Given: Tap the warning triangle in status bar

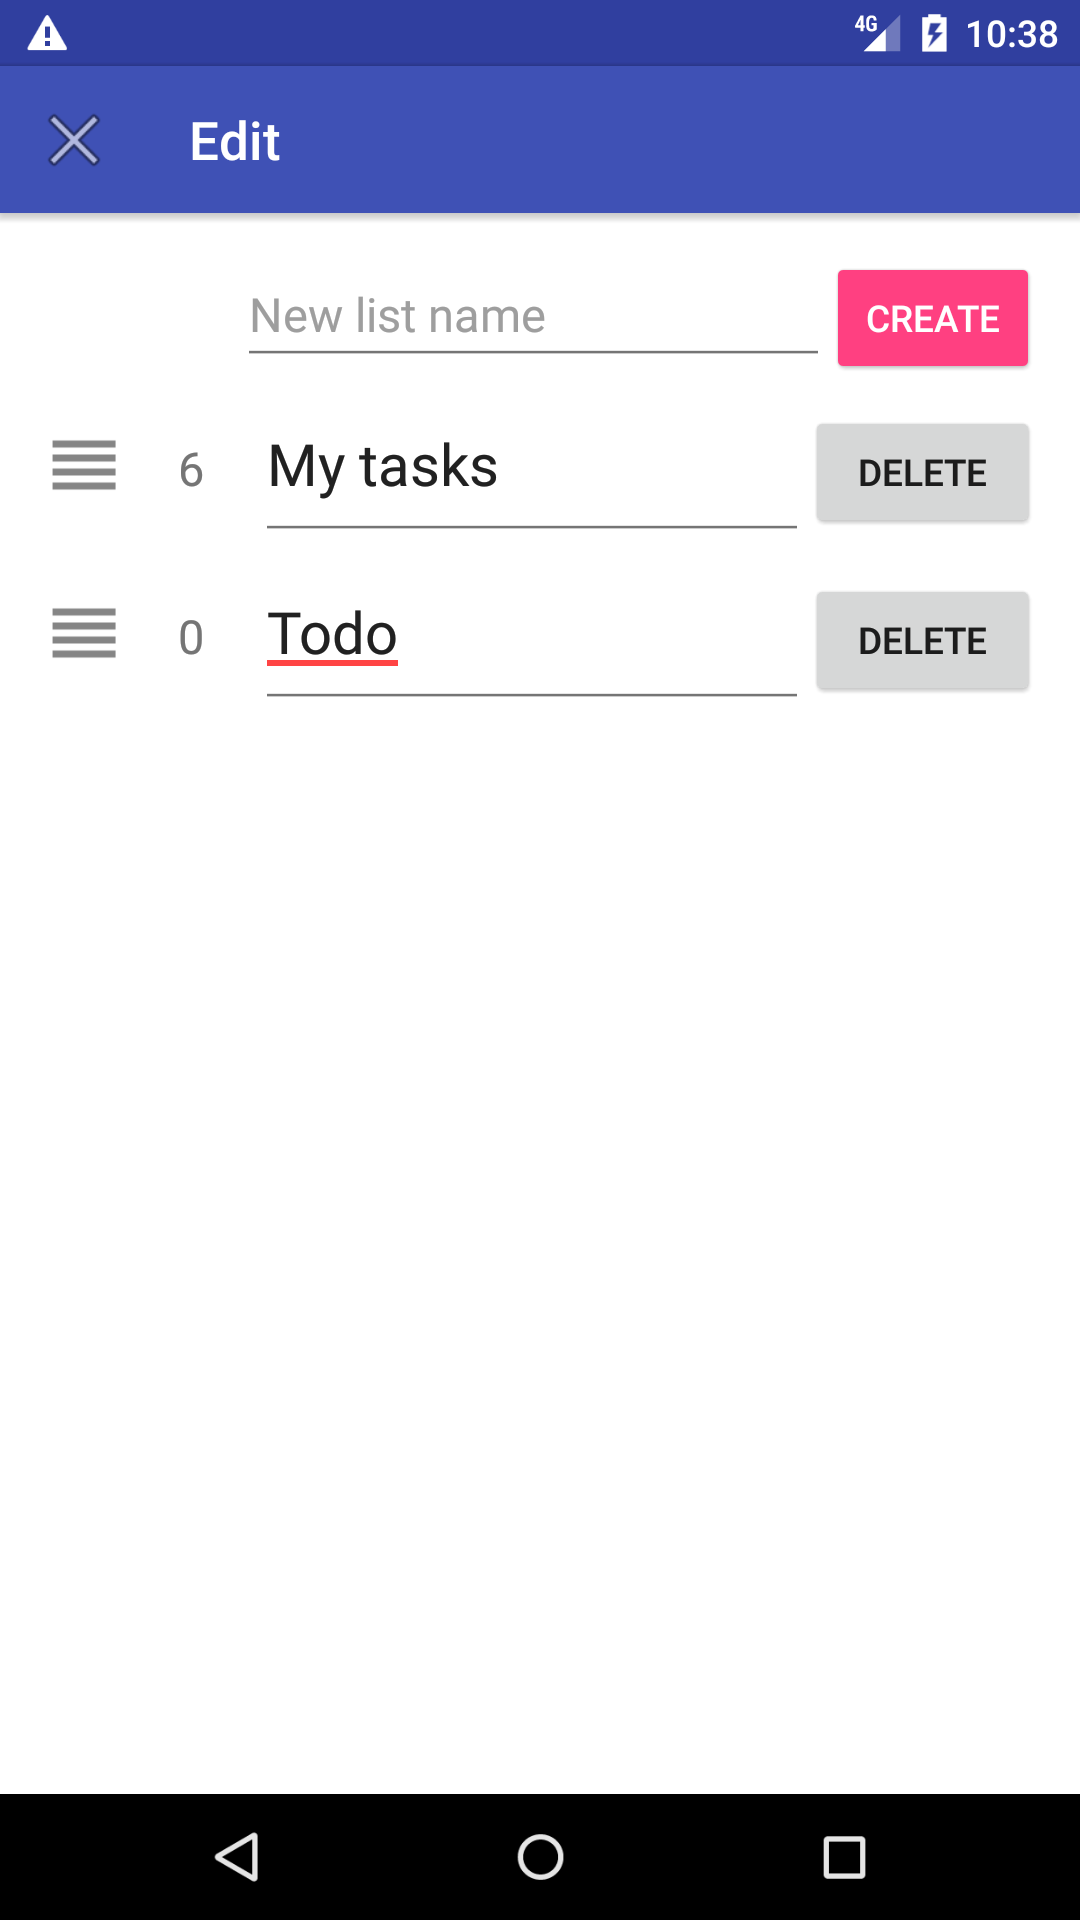Looking at the screenshot, I should tap(47, 34).
